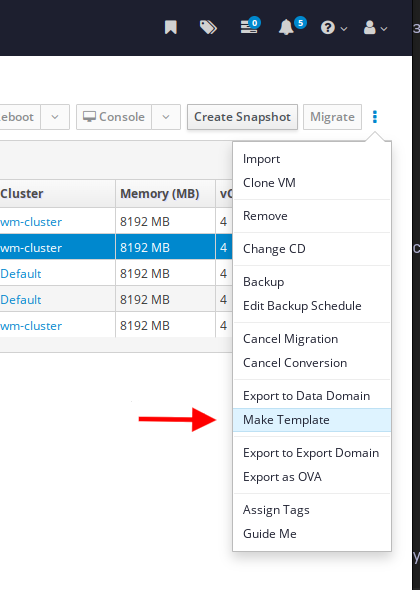Open the first Default cluster link
Viewport: 420px width, 590px height.
coord(20,274)
